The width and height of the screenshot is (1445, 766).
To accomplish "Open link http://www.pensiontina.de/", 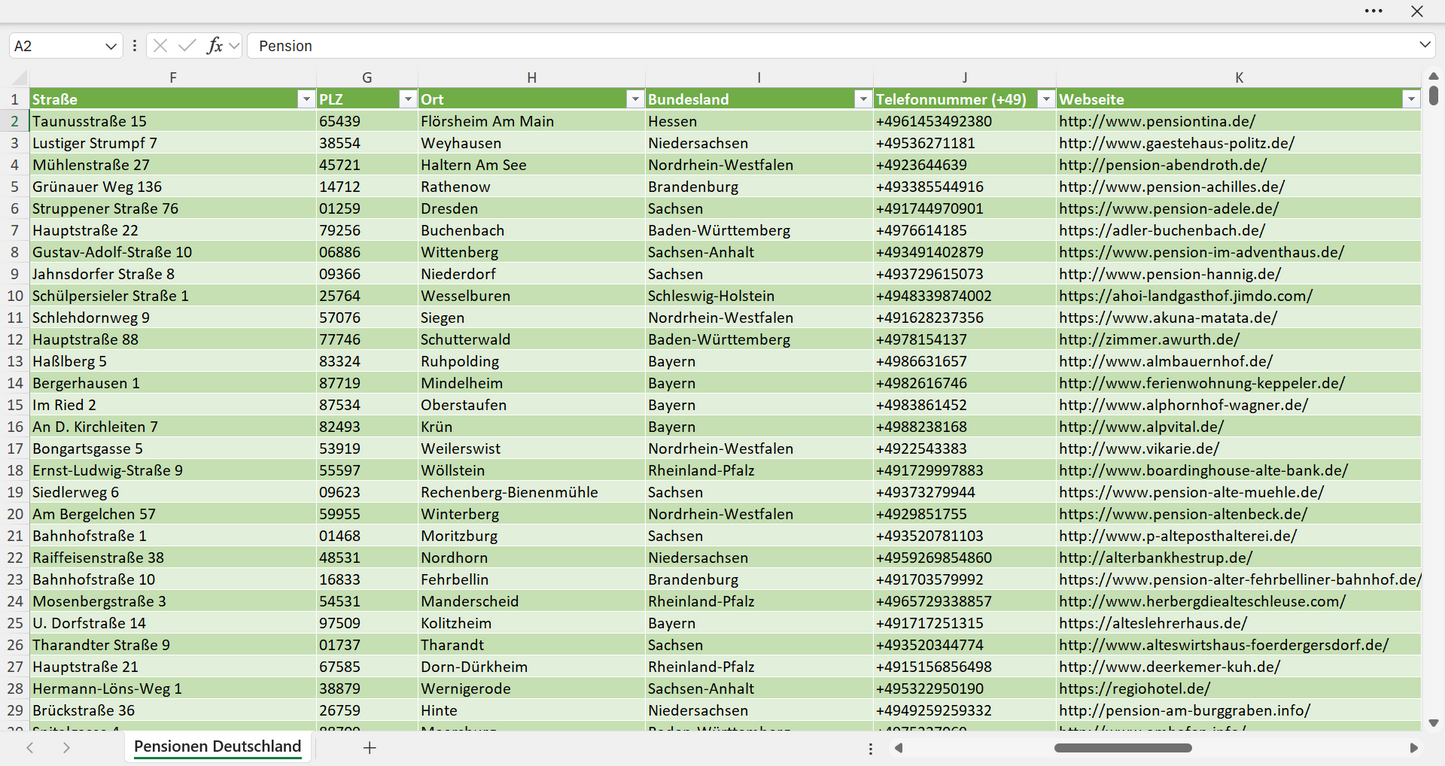I will pyautogui.click(x=1157, y=121).
